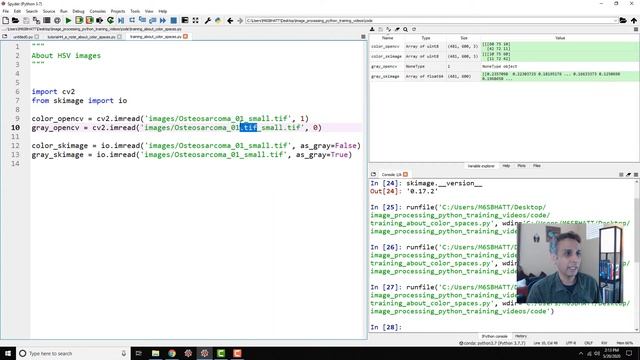Click Name column header in Variable explorer
The height and width of the screenshot is (360, 640).
coord(387,38)
